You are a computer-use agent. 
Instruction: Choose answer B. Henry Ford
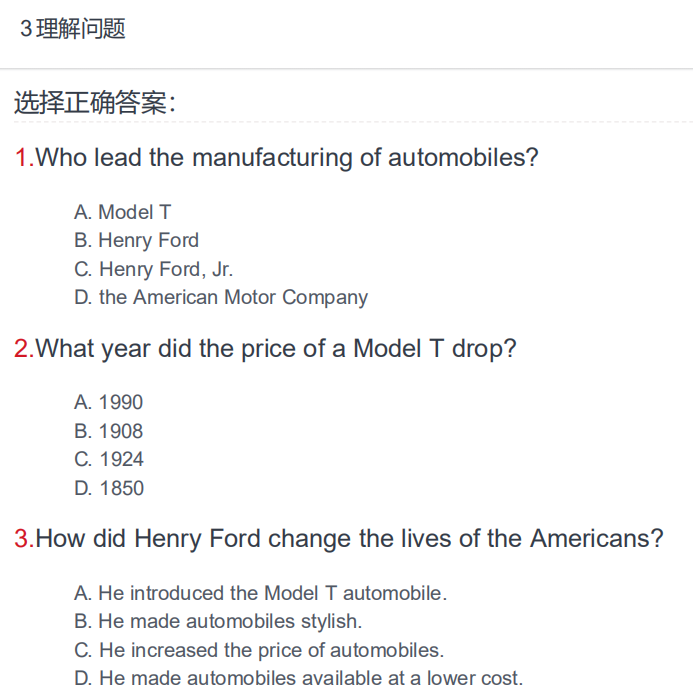point(136,240)
